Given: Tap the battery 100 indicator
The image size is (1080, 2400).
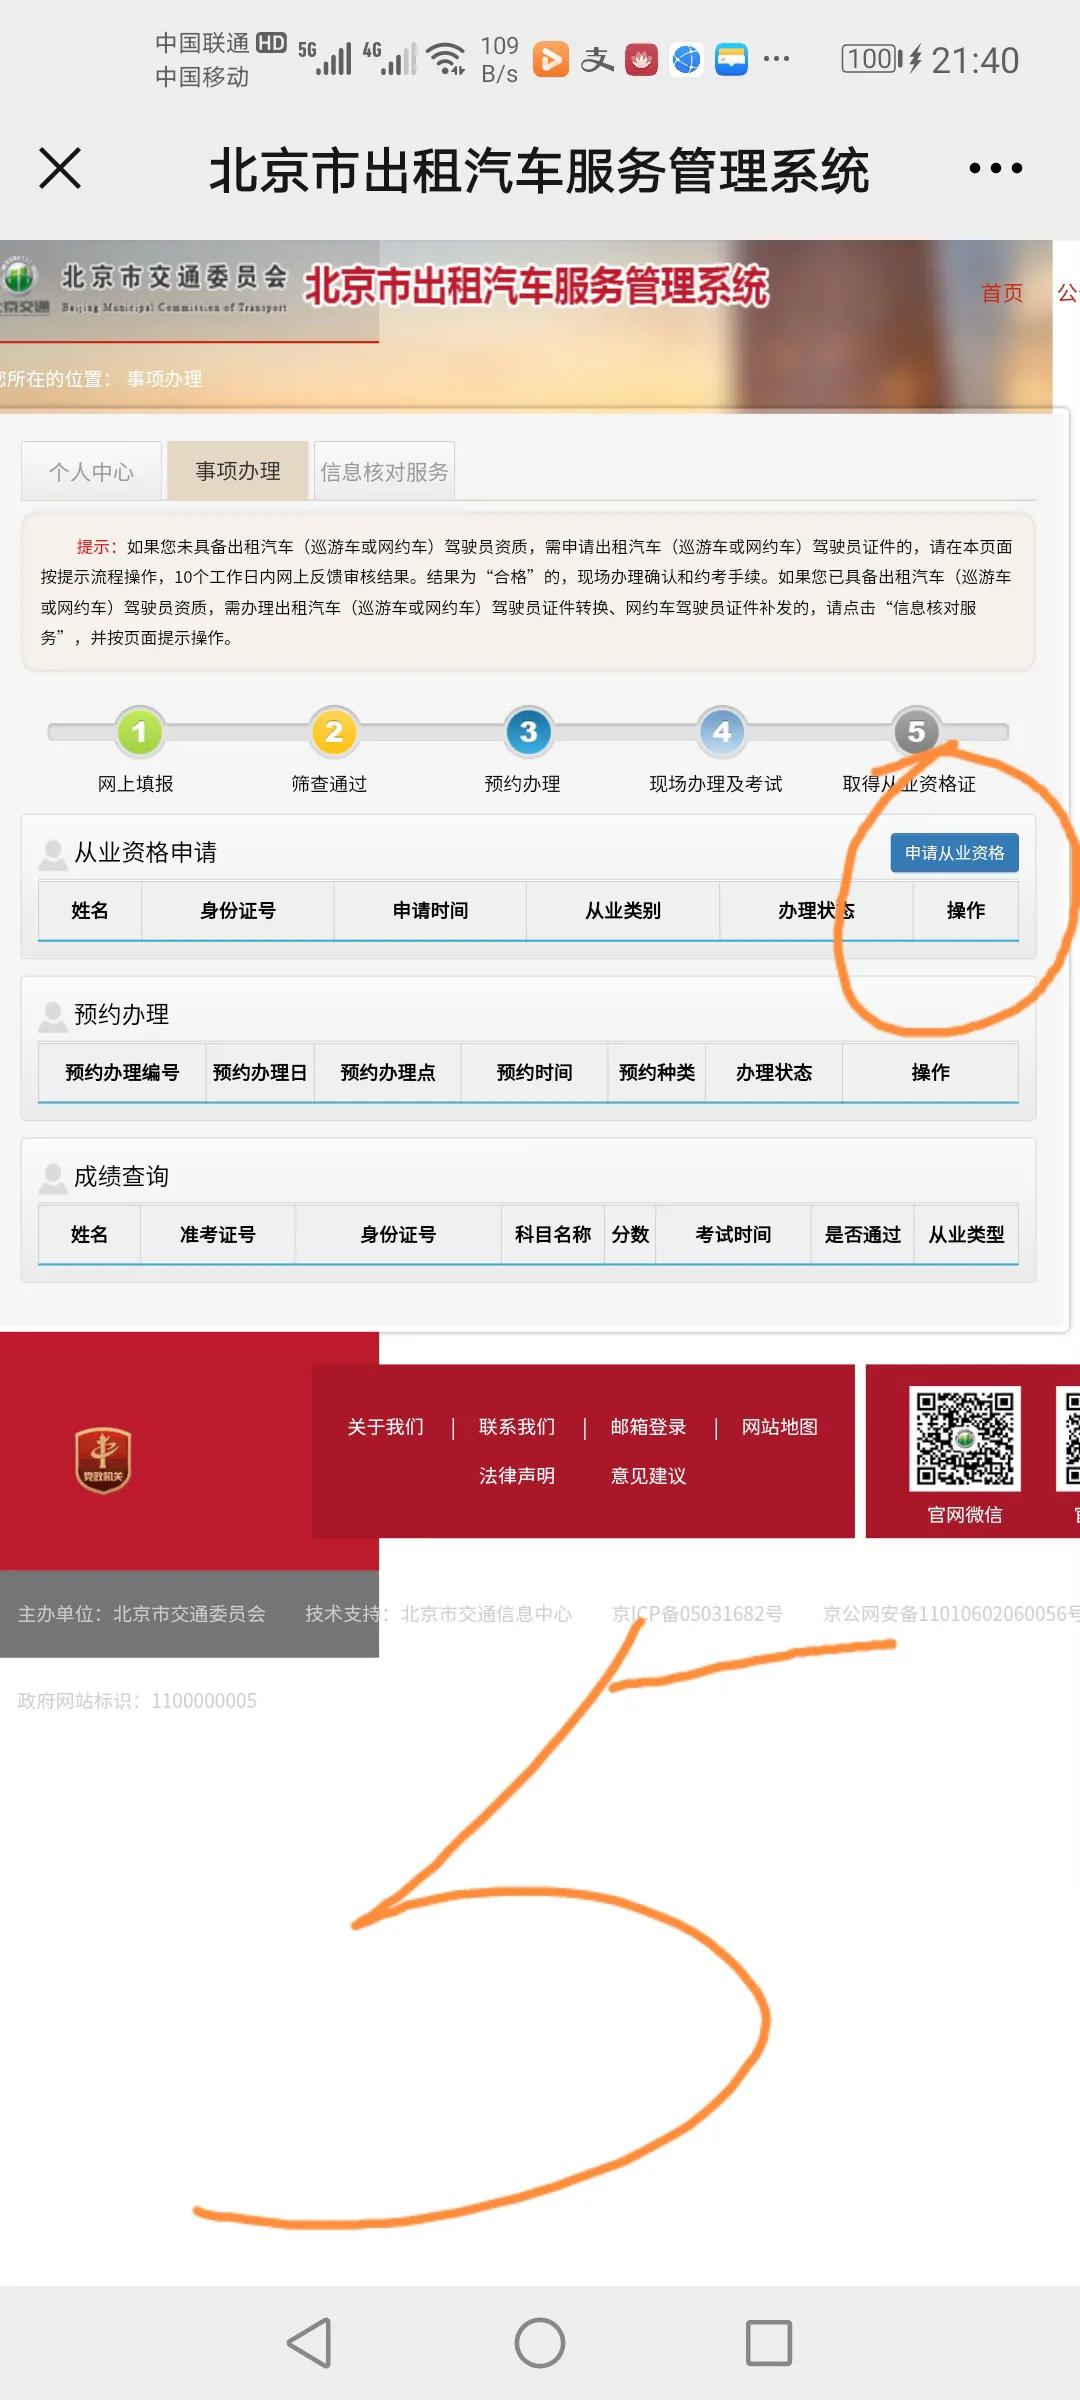Looking at the screenshot, I should [872, 60].
